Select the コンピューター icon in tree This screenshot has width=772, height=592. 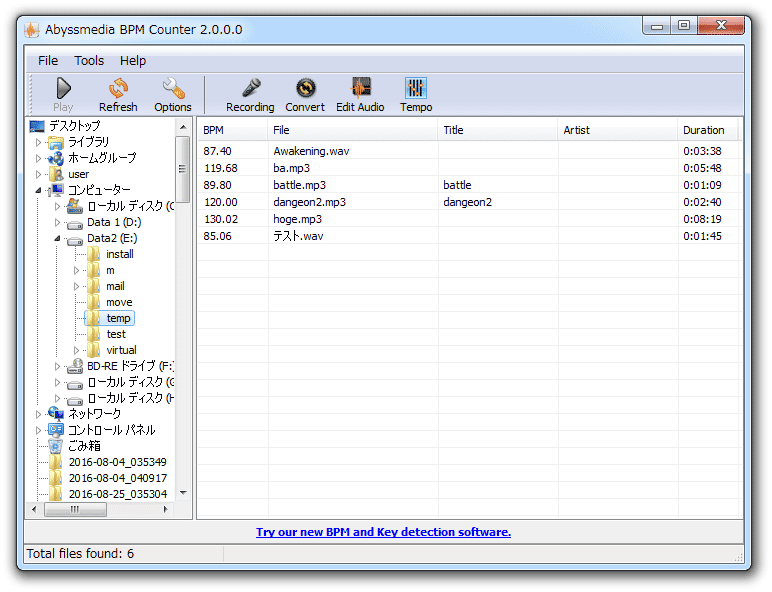coord(56,190)
